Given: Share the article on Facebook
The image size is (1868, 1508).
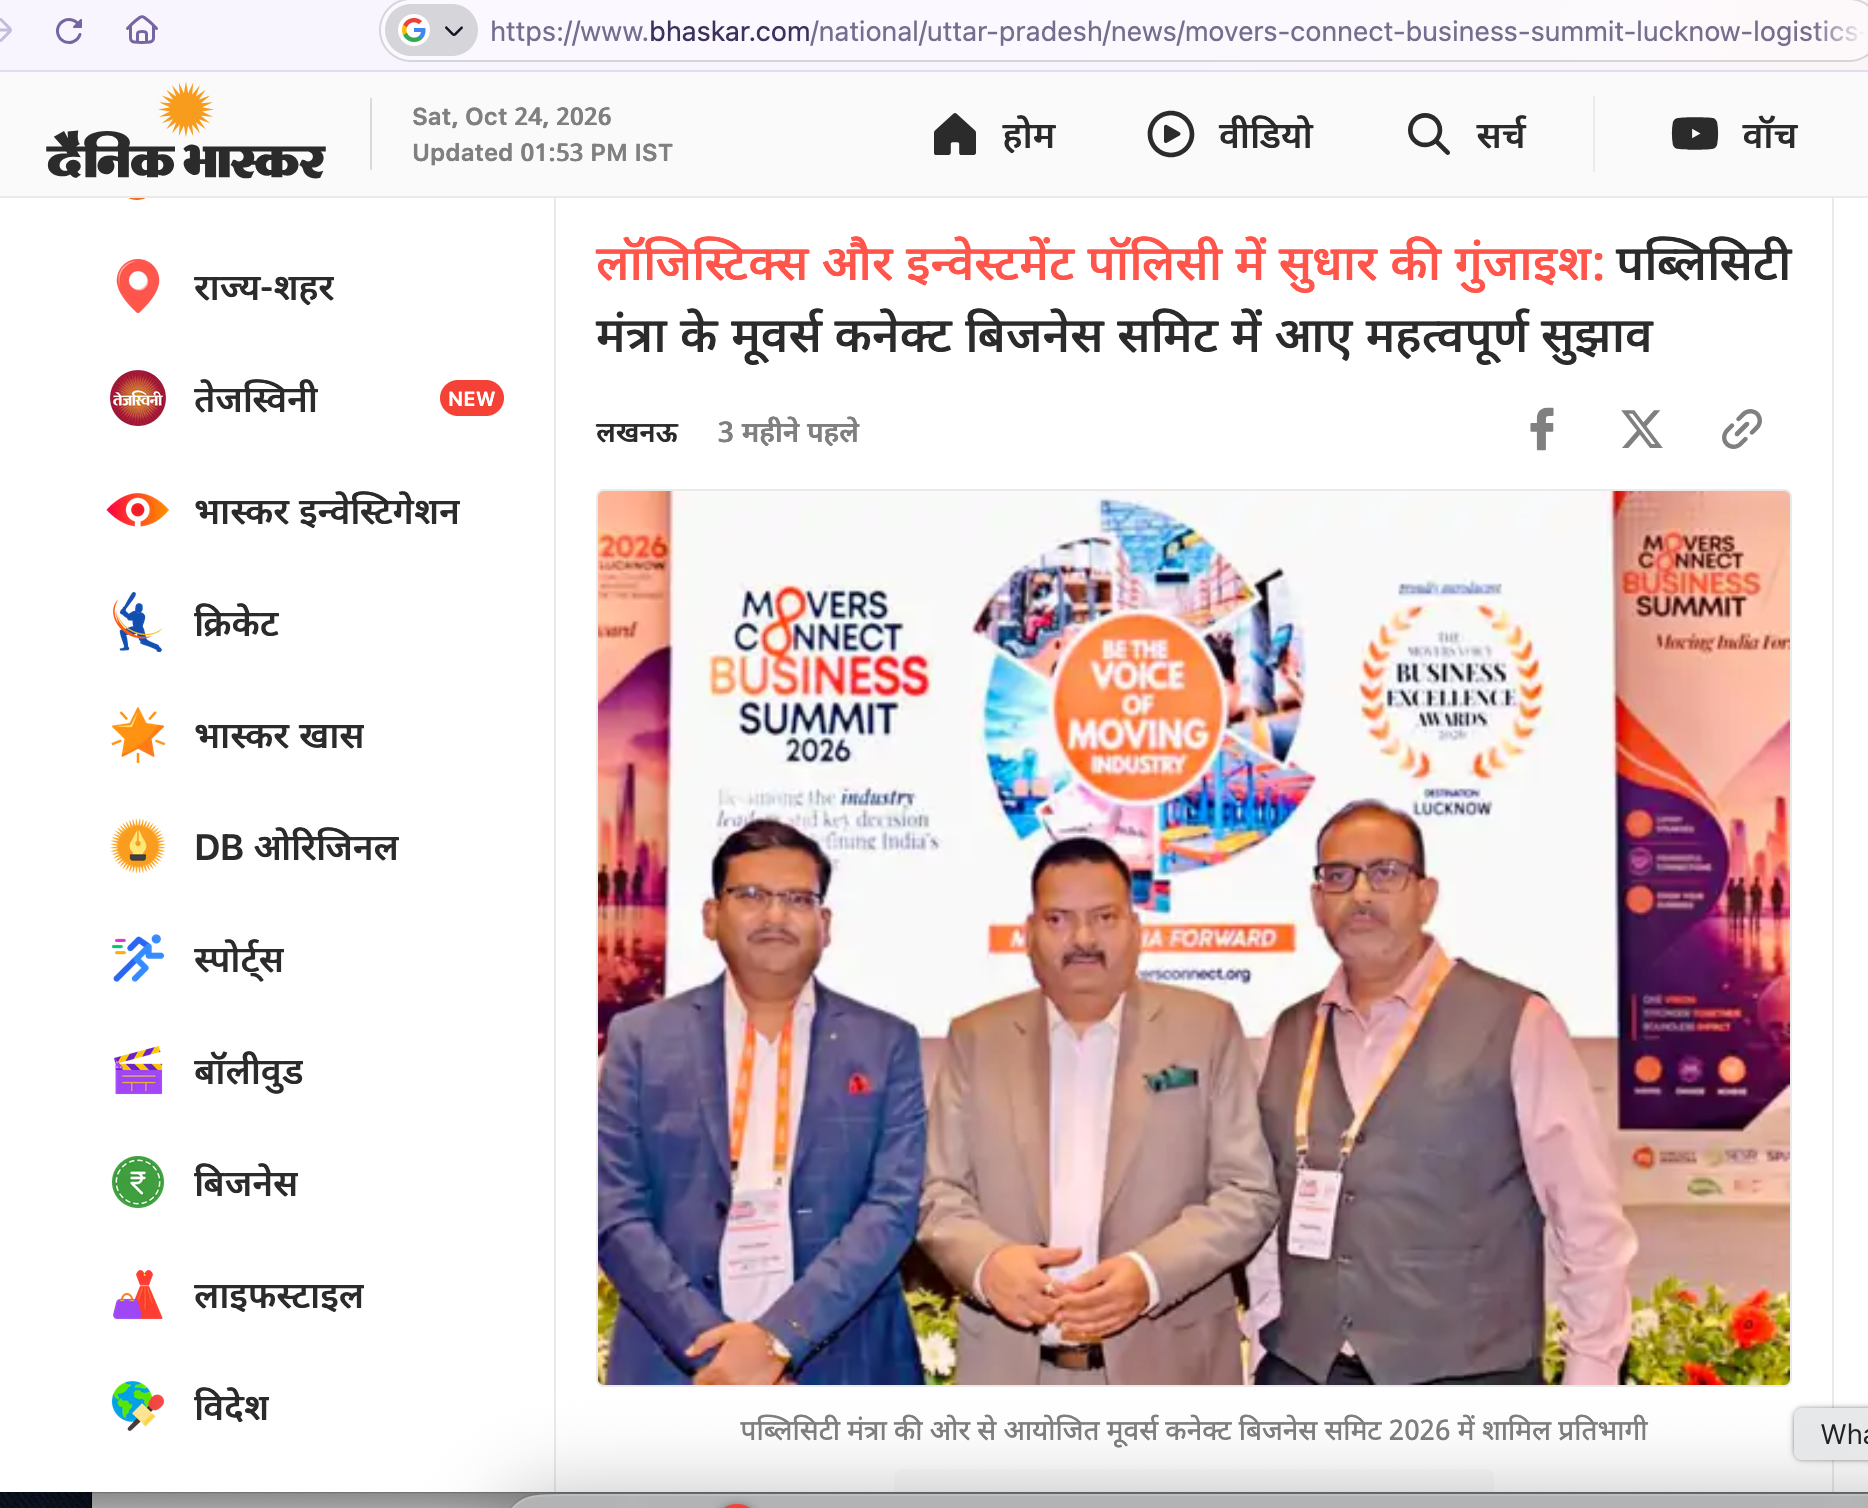Looking at the screenshot, I should (x=1542, y=430).
